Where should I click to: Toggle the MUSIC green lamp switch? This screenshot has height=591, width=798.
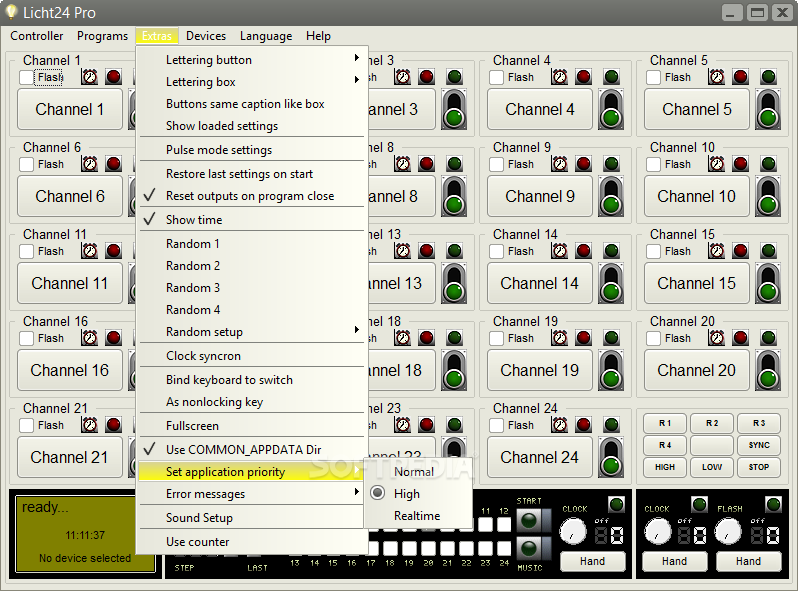(529, 549)
